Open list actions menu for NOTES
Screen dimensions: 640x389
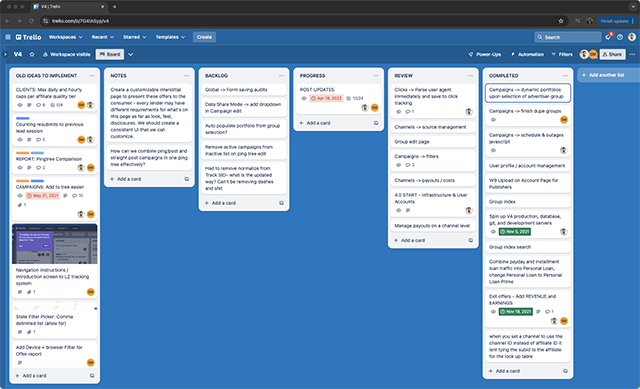pyautogui.click(x=187, y=76)
